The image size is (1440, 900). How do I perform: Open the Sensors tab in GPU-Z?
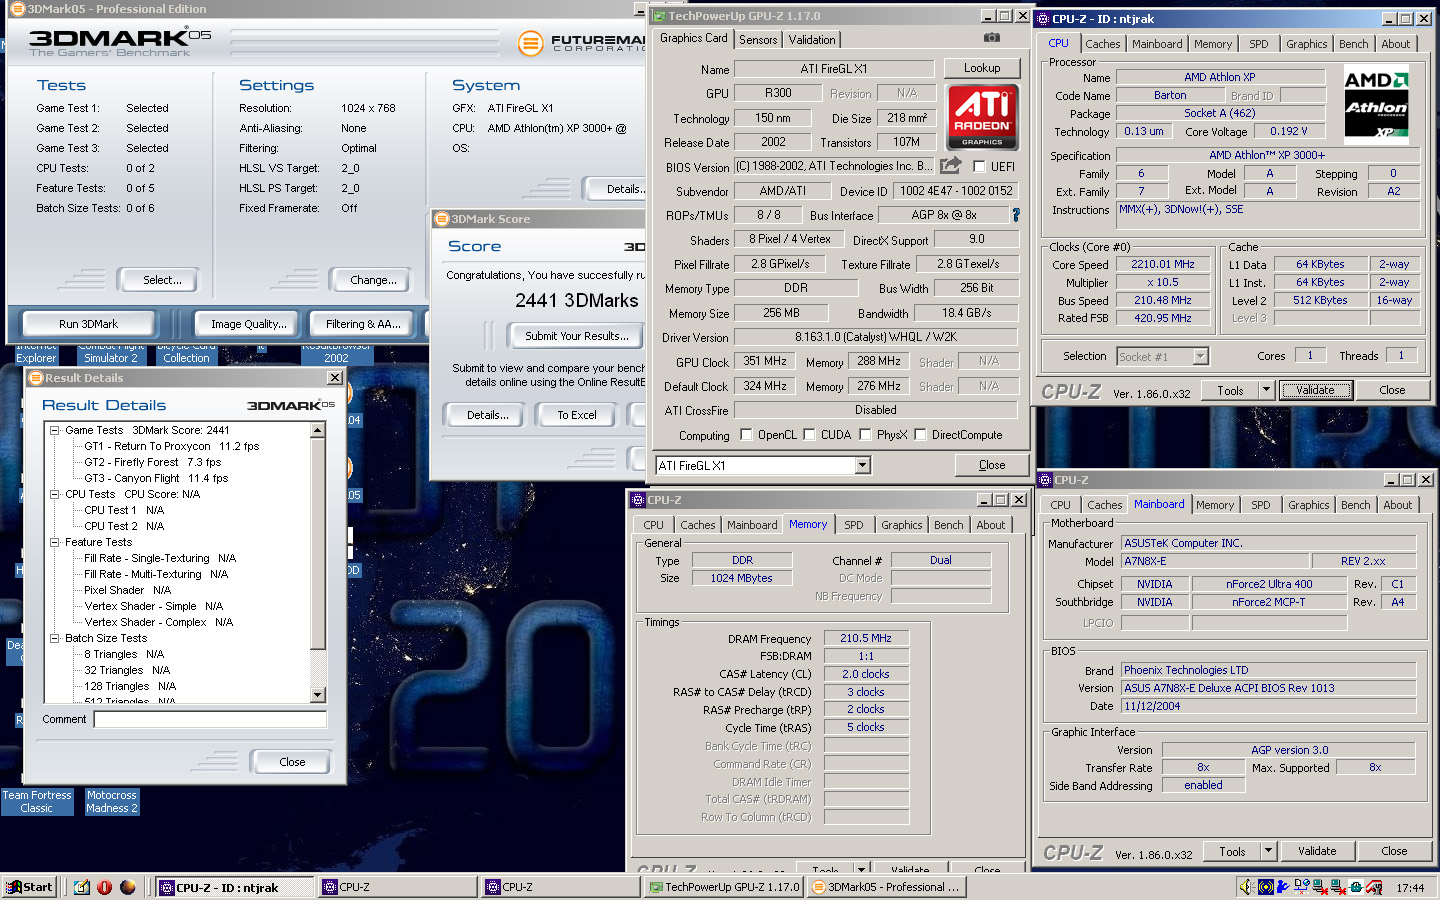[758, 39]
